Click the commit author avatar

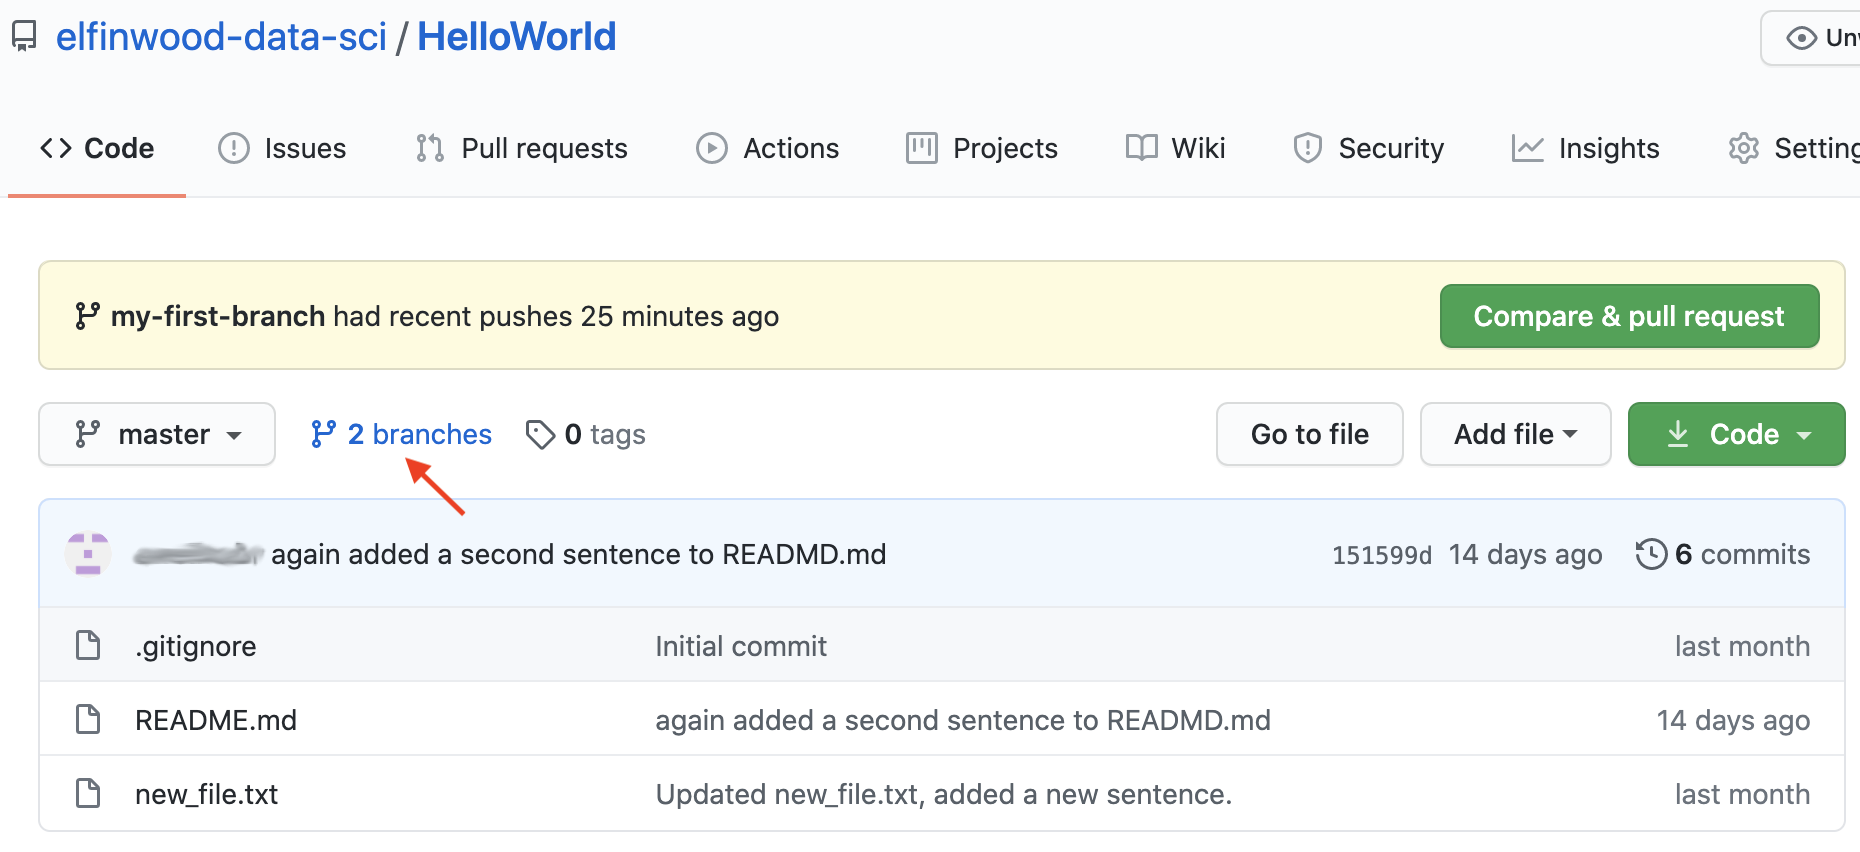88,554
